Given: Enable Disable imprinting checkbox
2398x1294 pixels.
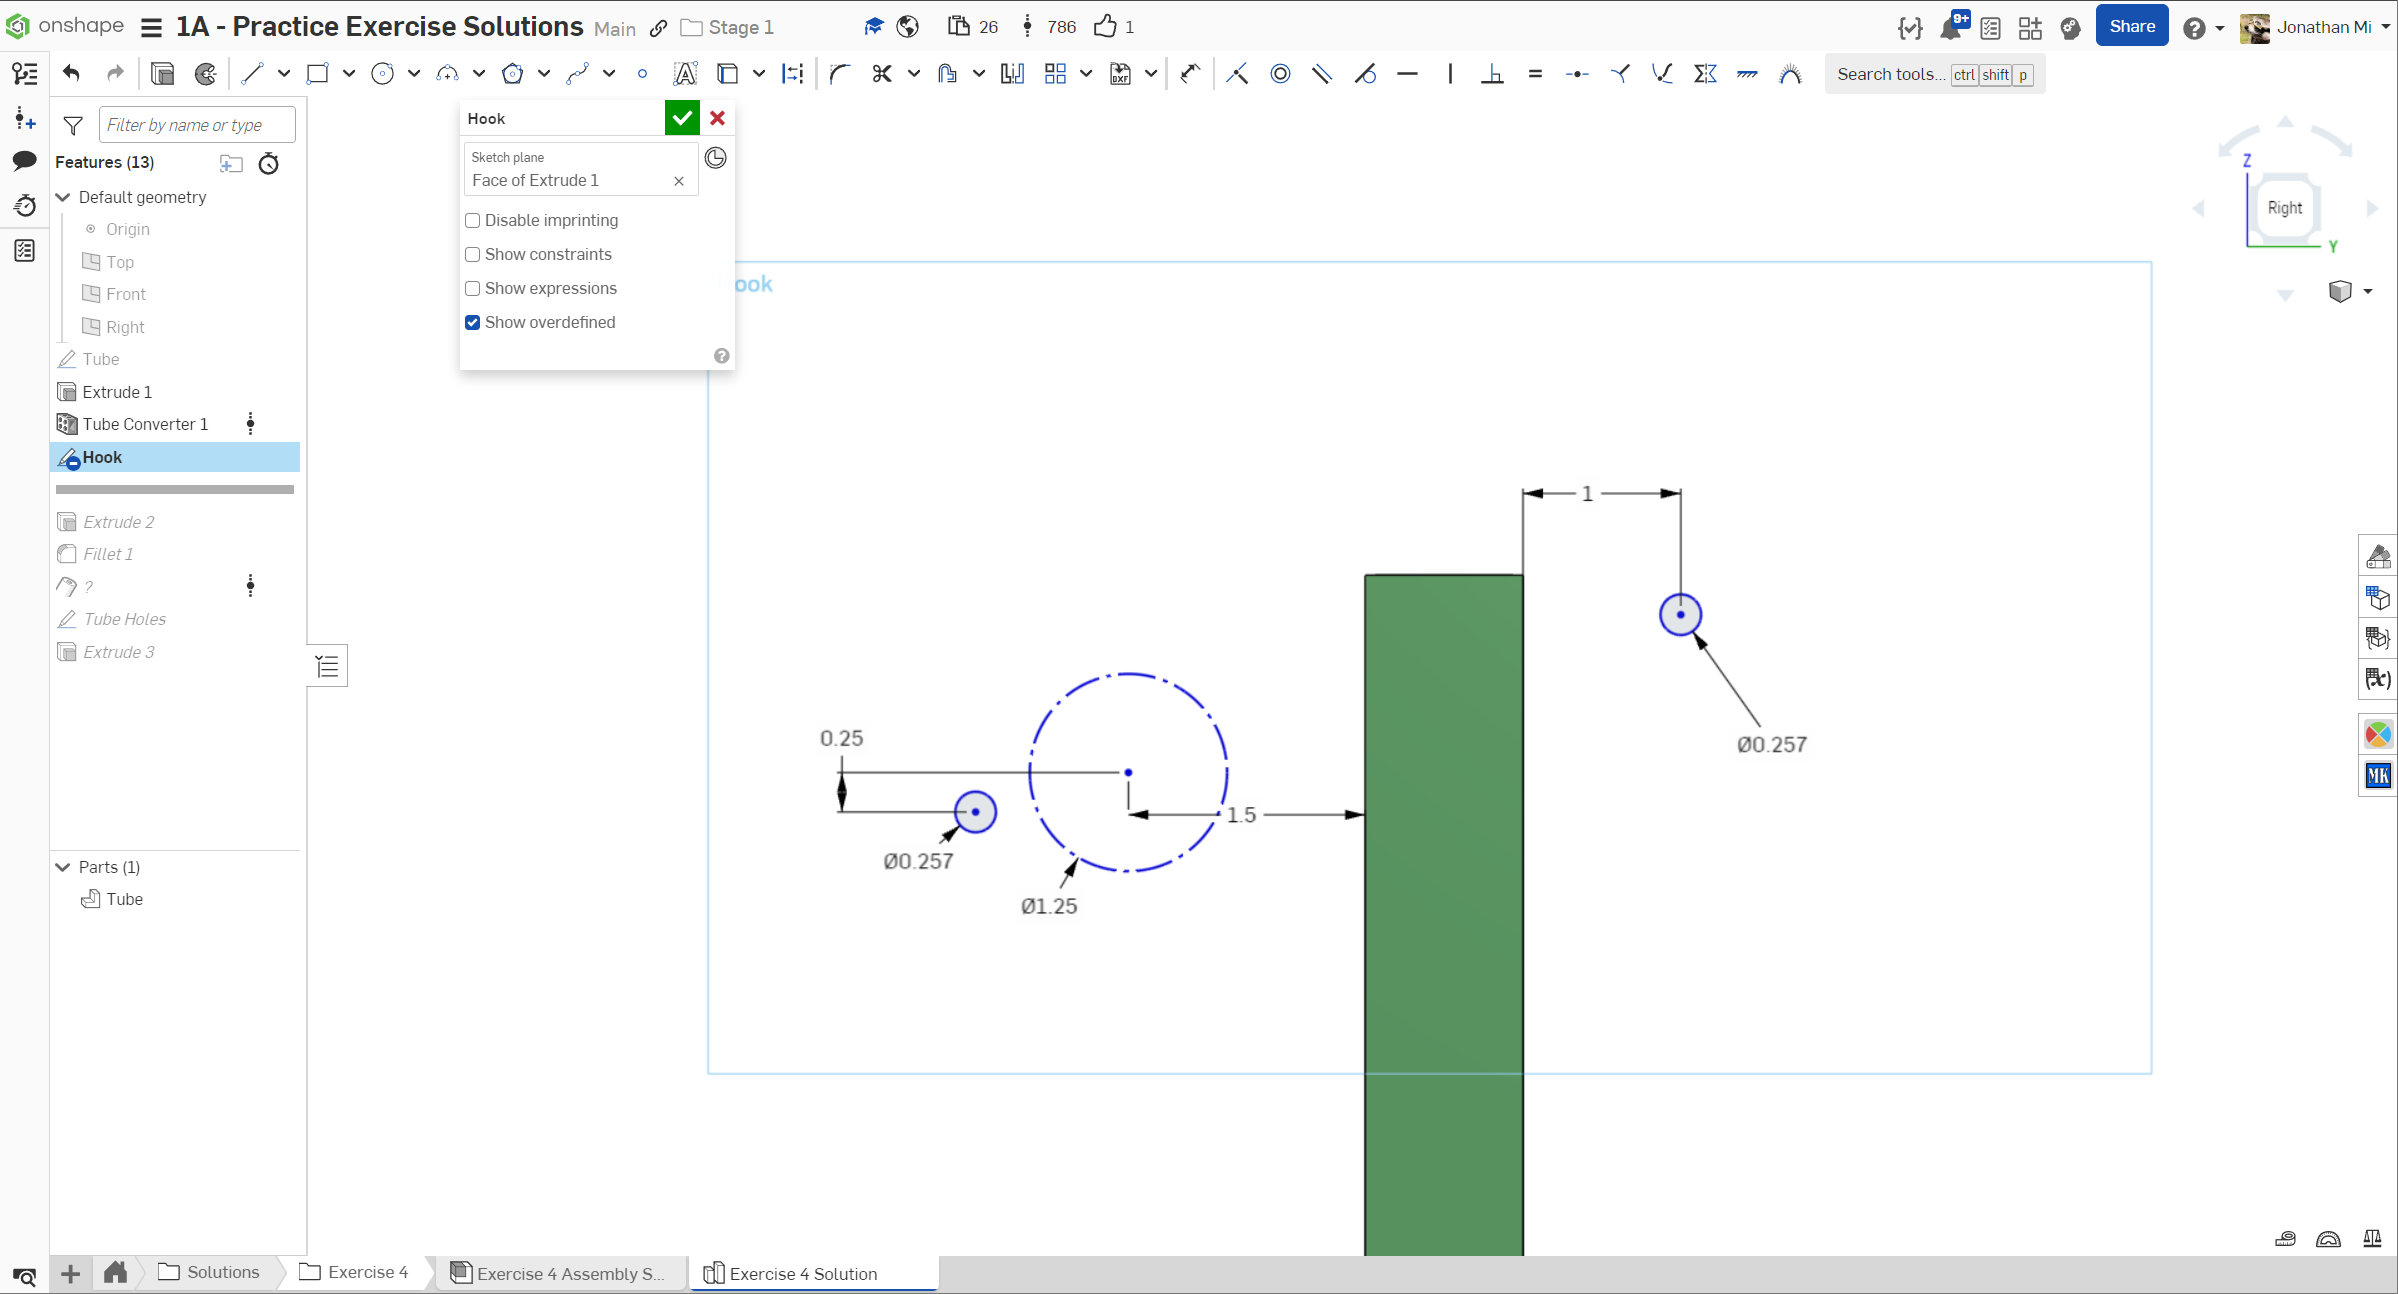Looking at the screenshot, I should pyautogui.click(x=473, y=220).
